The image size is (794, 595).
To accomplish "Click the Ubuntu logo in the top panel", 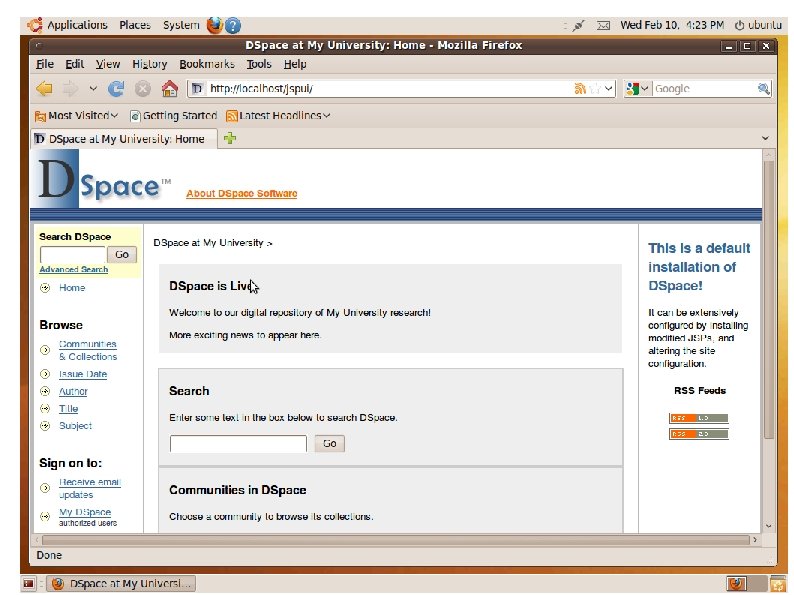I will point(34,25).
